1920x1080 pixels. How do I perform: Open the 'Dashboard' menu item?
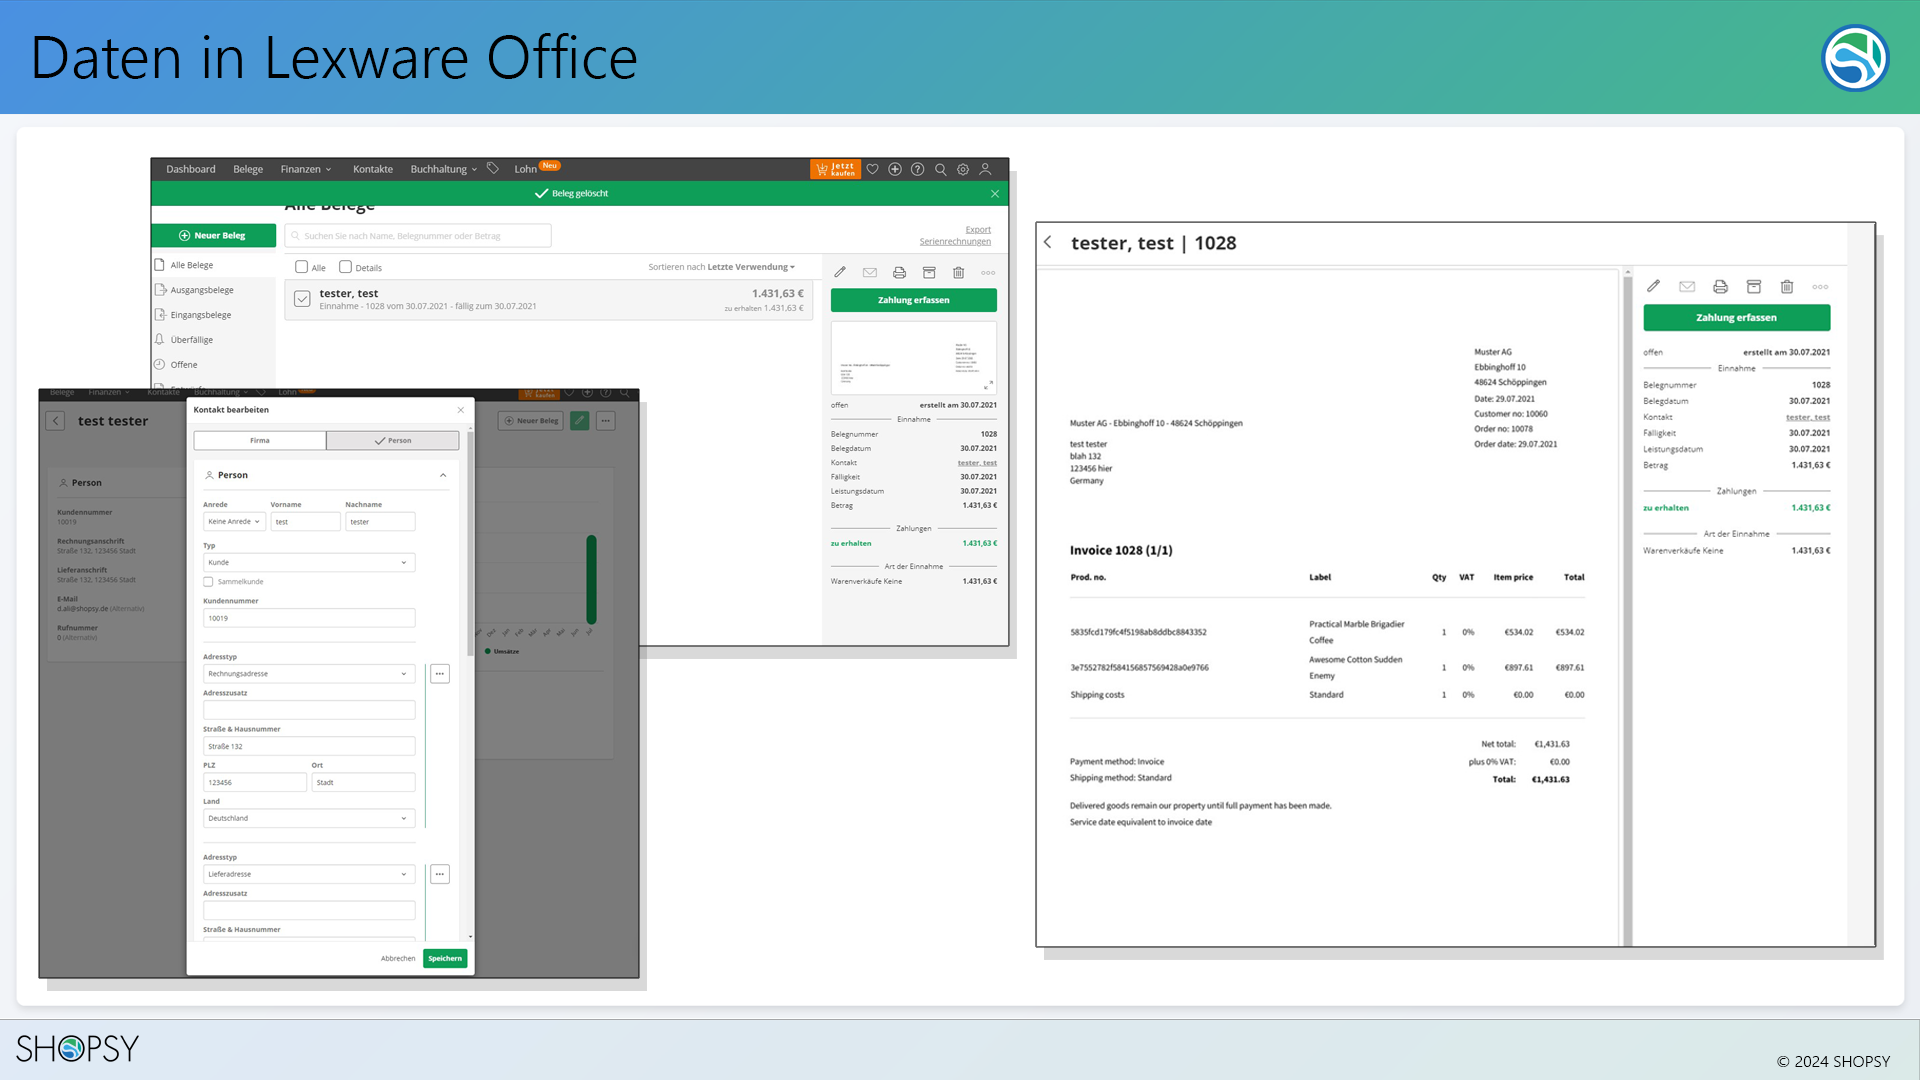click(191, 169)
